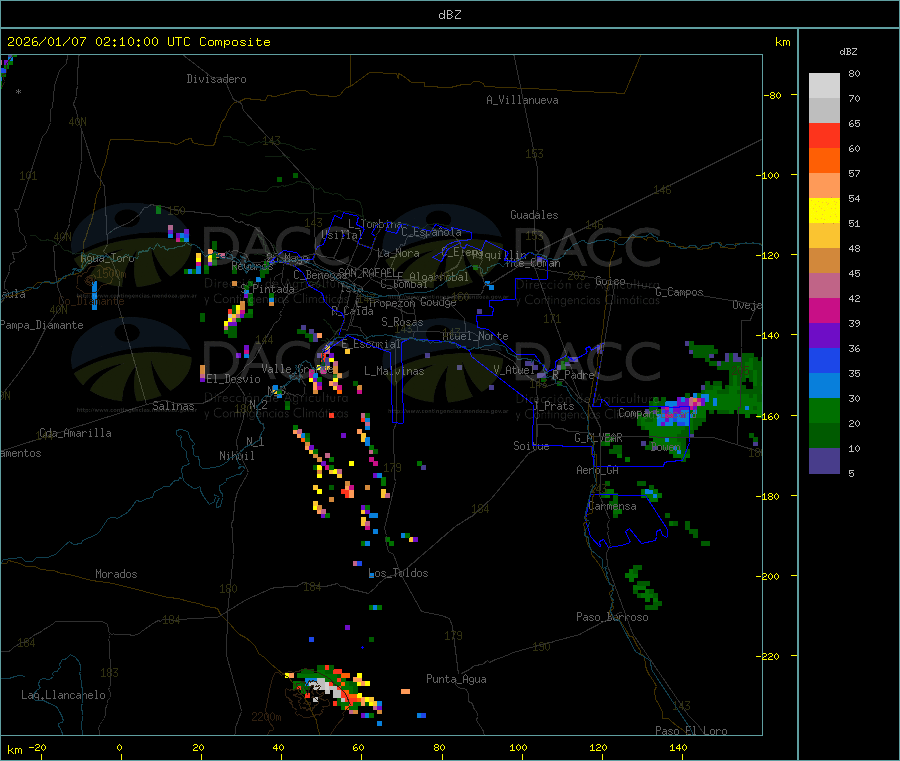Image resolution: width=900 pixels, height=761 pixels.
Task: Click the 'km' label at the bottom-left corner
Action: (15, 750)
